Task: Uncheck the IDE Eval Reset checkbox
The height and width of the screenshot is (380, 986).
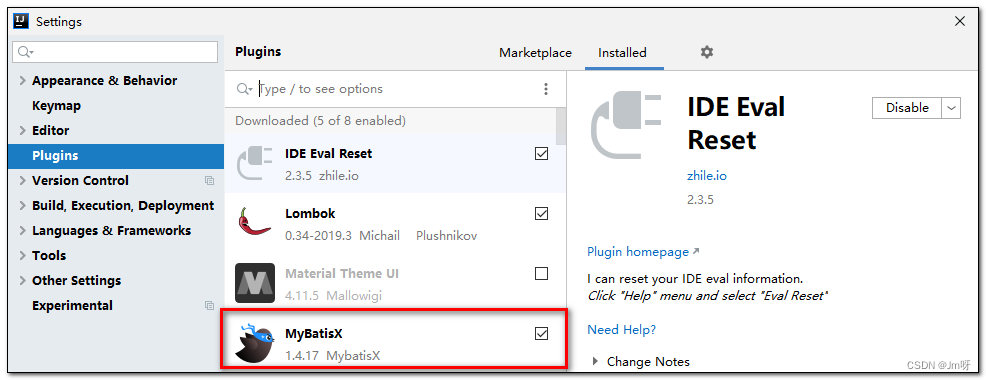Action: click(541, 154)
